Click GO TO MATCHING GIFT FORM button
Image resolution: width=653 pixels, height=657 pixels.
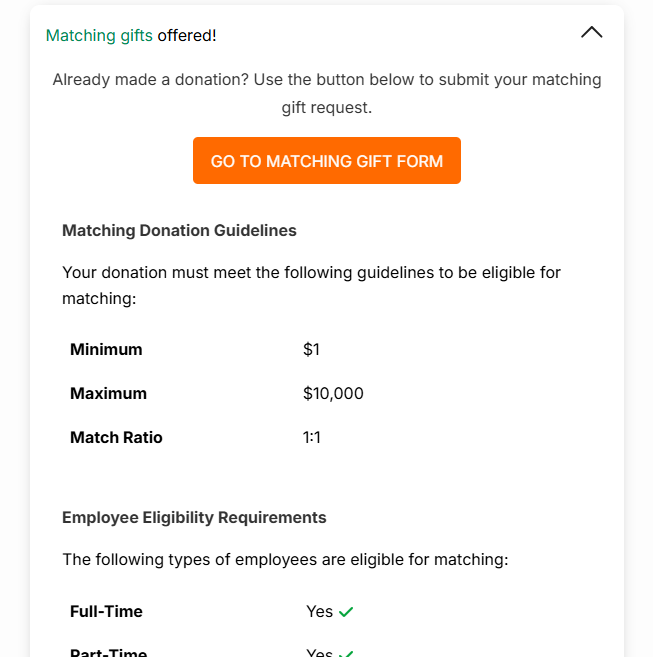tap(326, 160)
